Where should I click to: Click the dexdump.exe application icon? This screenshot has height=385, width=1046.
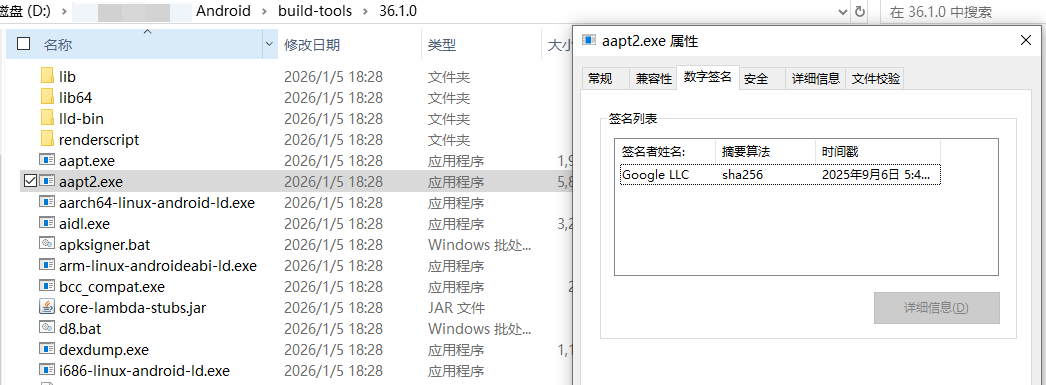(47, 349)
